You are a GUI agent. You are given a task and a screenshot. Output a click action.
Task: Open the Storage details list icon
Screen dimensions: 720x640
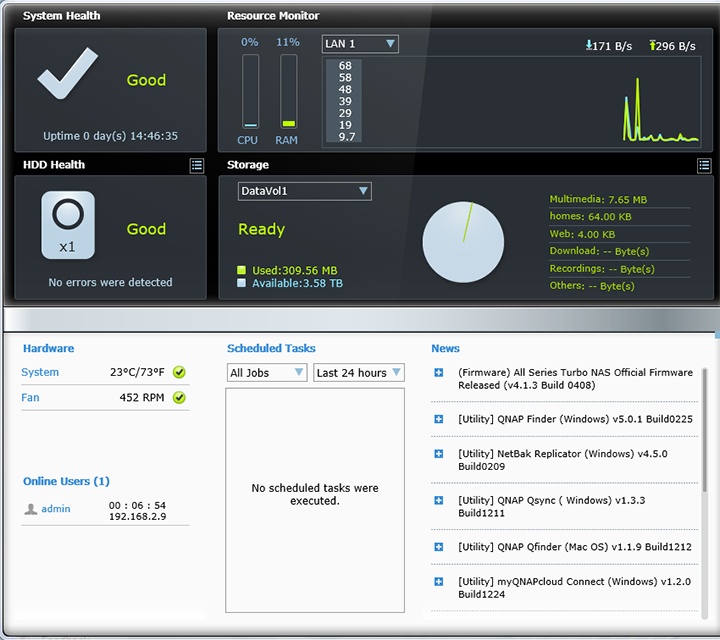[704, 165]
